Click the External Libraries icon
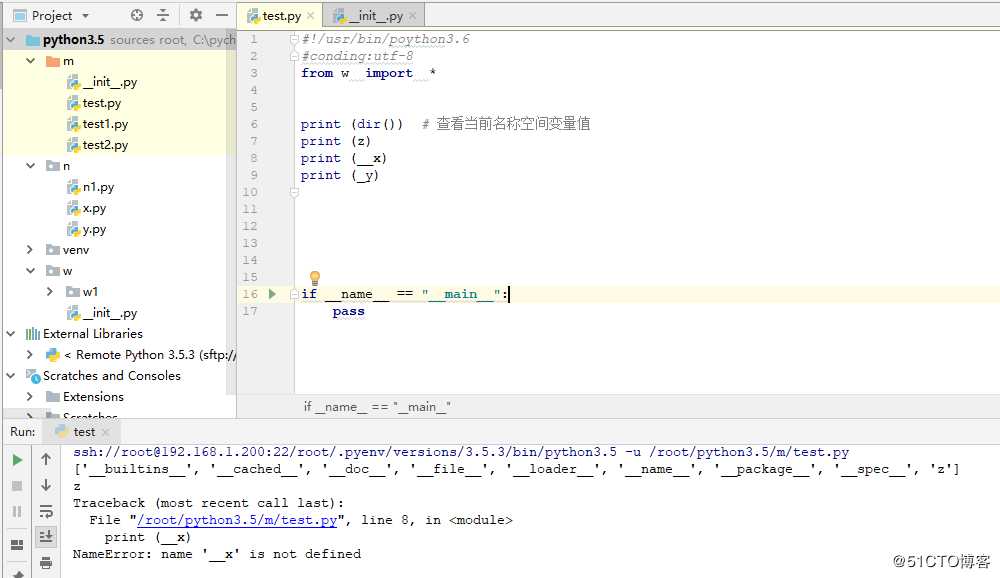Viewport: 1000px width, 578px height. [x=33, y=334]
